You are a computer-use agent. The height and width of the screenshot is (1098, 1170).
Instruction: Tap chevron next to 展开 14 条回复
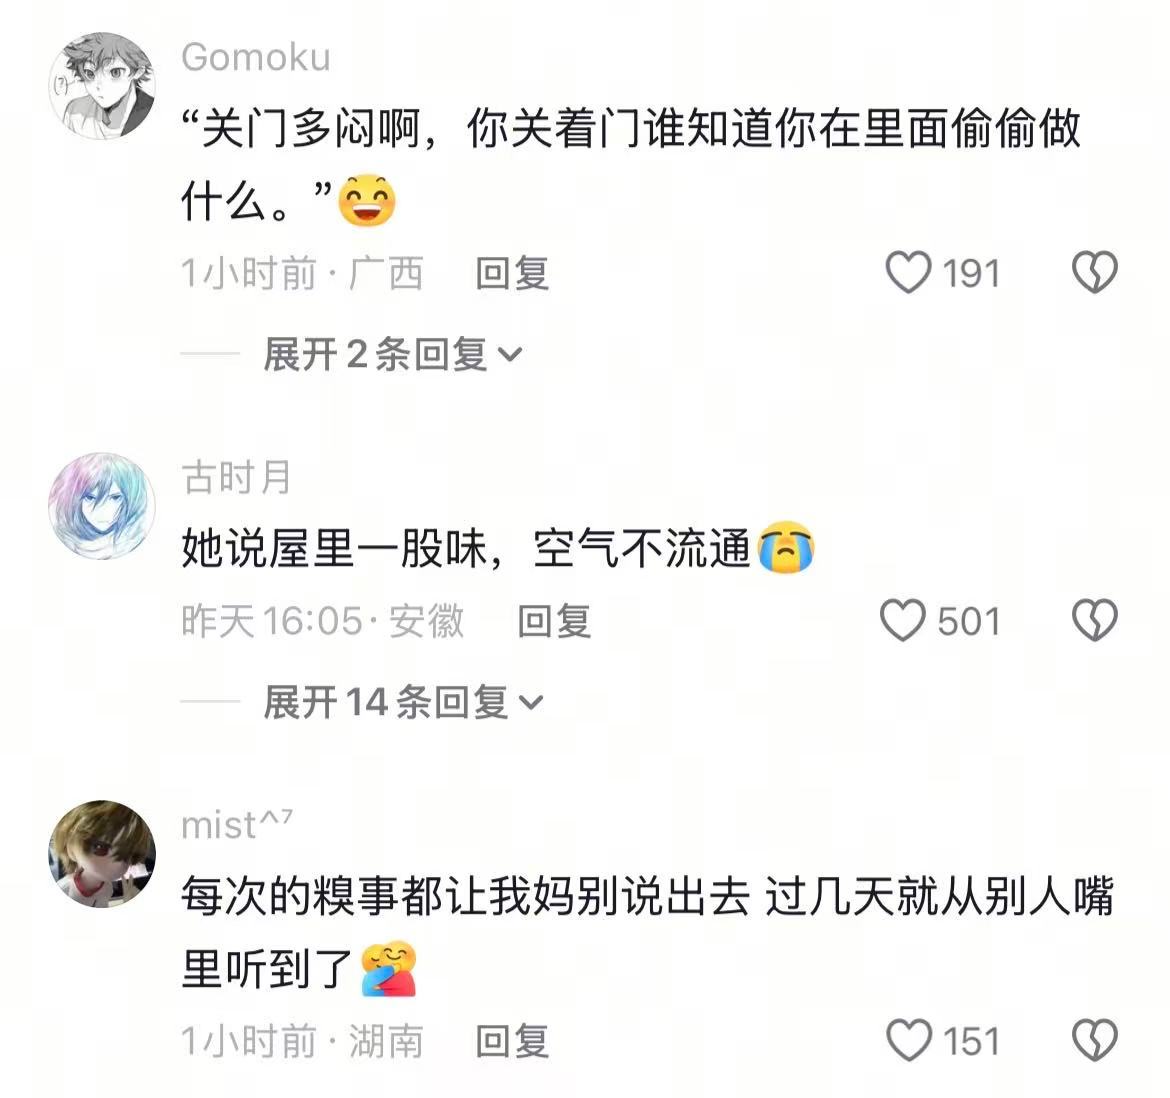[x=531, y=703]
